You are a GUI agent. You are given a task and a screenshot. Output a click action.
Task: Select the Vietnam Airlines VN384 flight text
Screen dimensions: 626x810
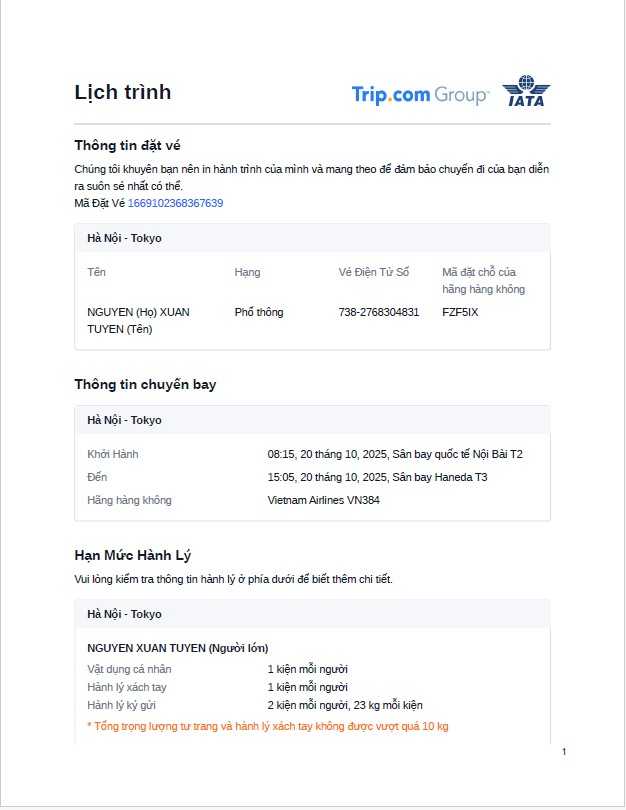[x=323, y=500]
